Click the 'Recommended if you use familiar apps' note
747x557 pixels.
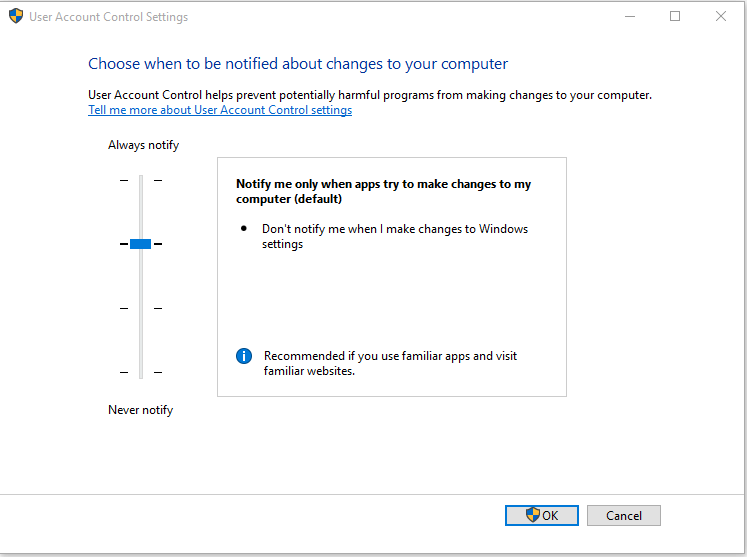(390, 364)
